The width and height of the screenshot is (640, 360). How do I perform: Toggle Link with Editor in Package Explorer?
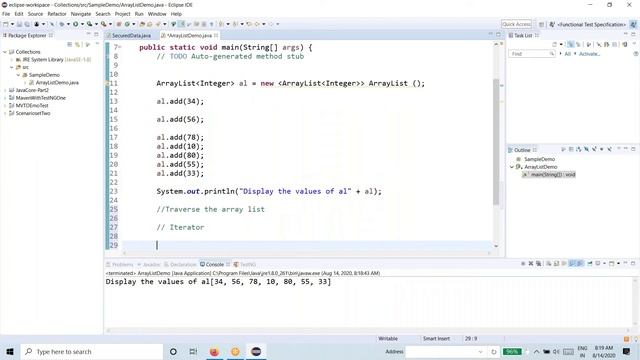point(77,44)
